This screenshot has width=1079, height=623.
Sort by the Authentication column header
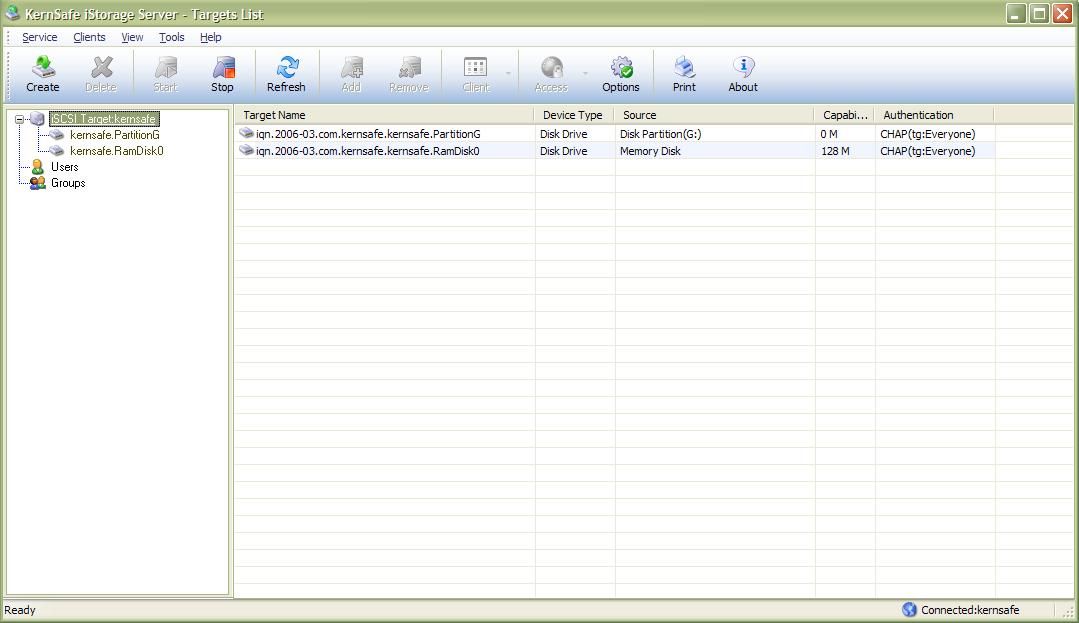click(x=934, y=115)
